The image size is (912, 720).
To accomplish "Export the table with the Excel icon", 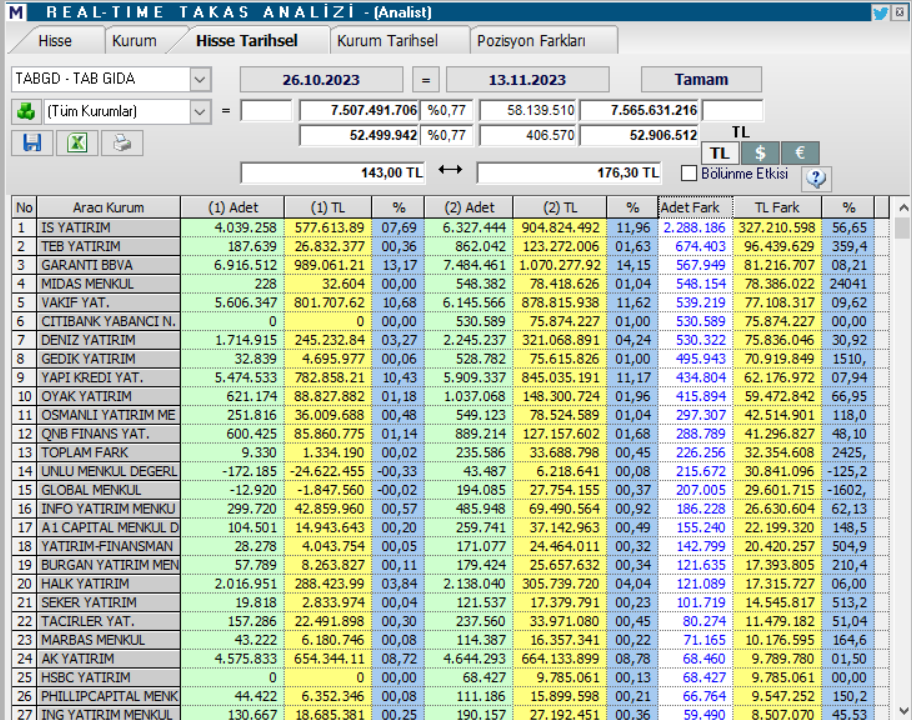I will (77, 143).
